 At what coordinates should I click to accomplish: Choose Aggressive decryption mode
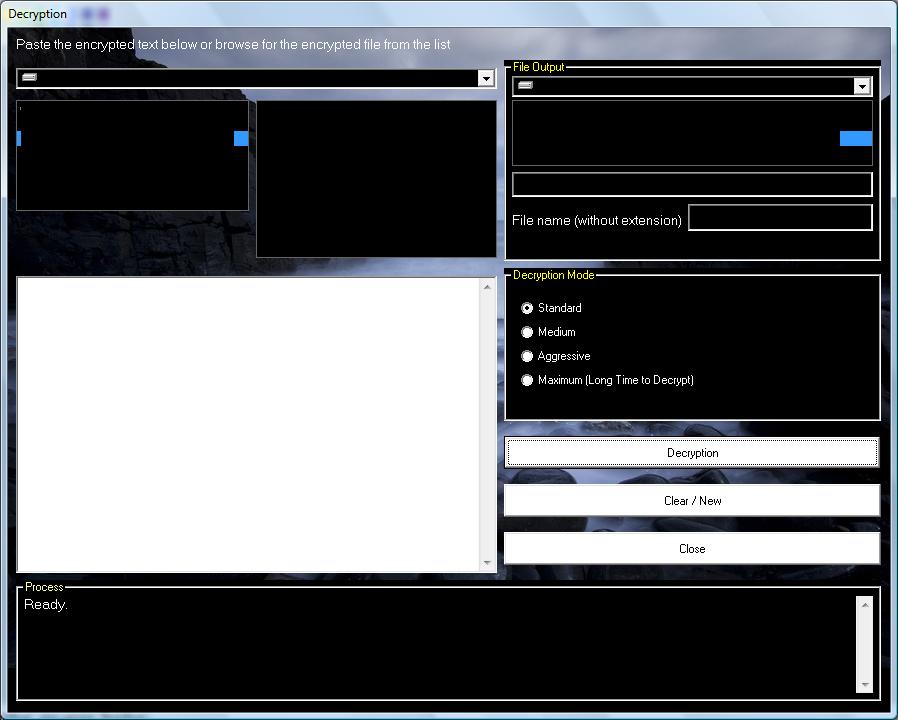point(527,356)
